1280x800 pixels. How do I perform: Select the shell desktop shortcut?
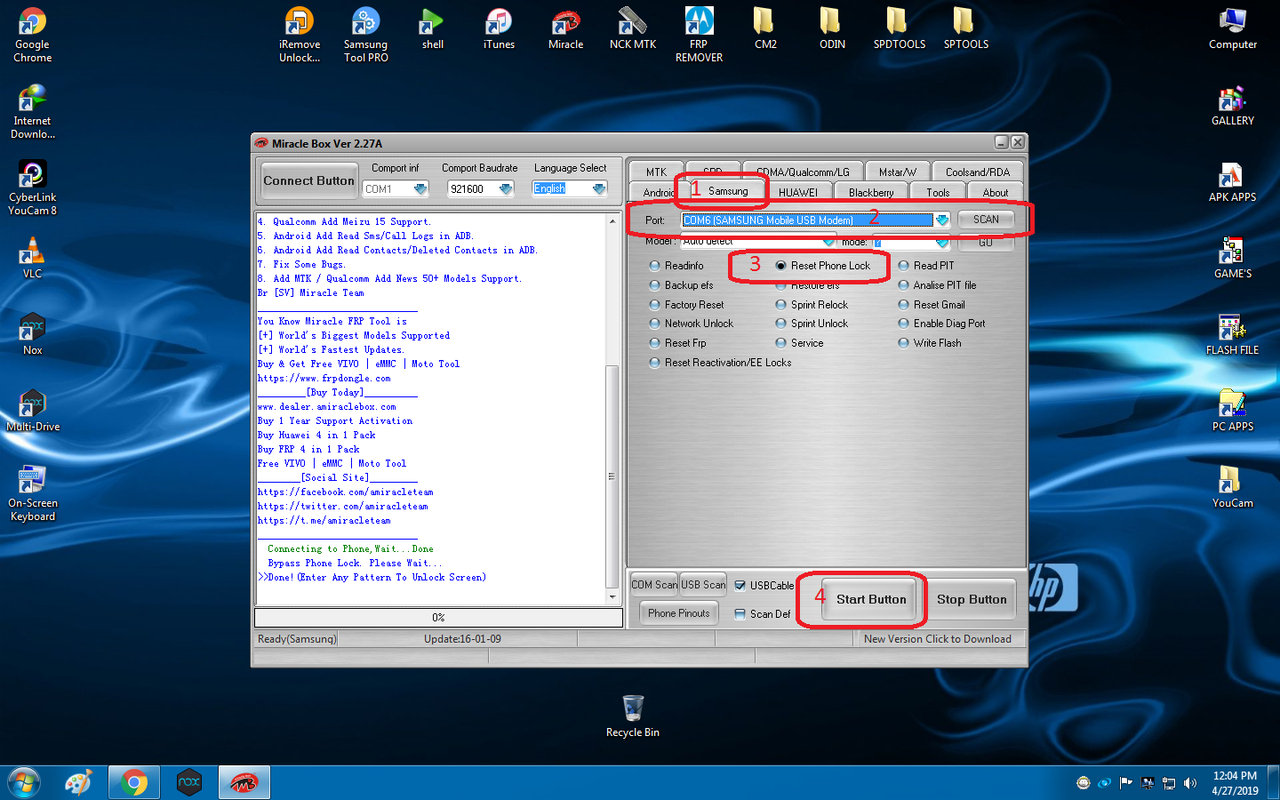[x=432, y=29]
